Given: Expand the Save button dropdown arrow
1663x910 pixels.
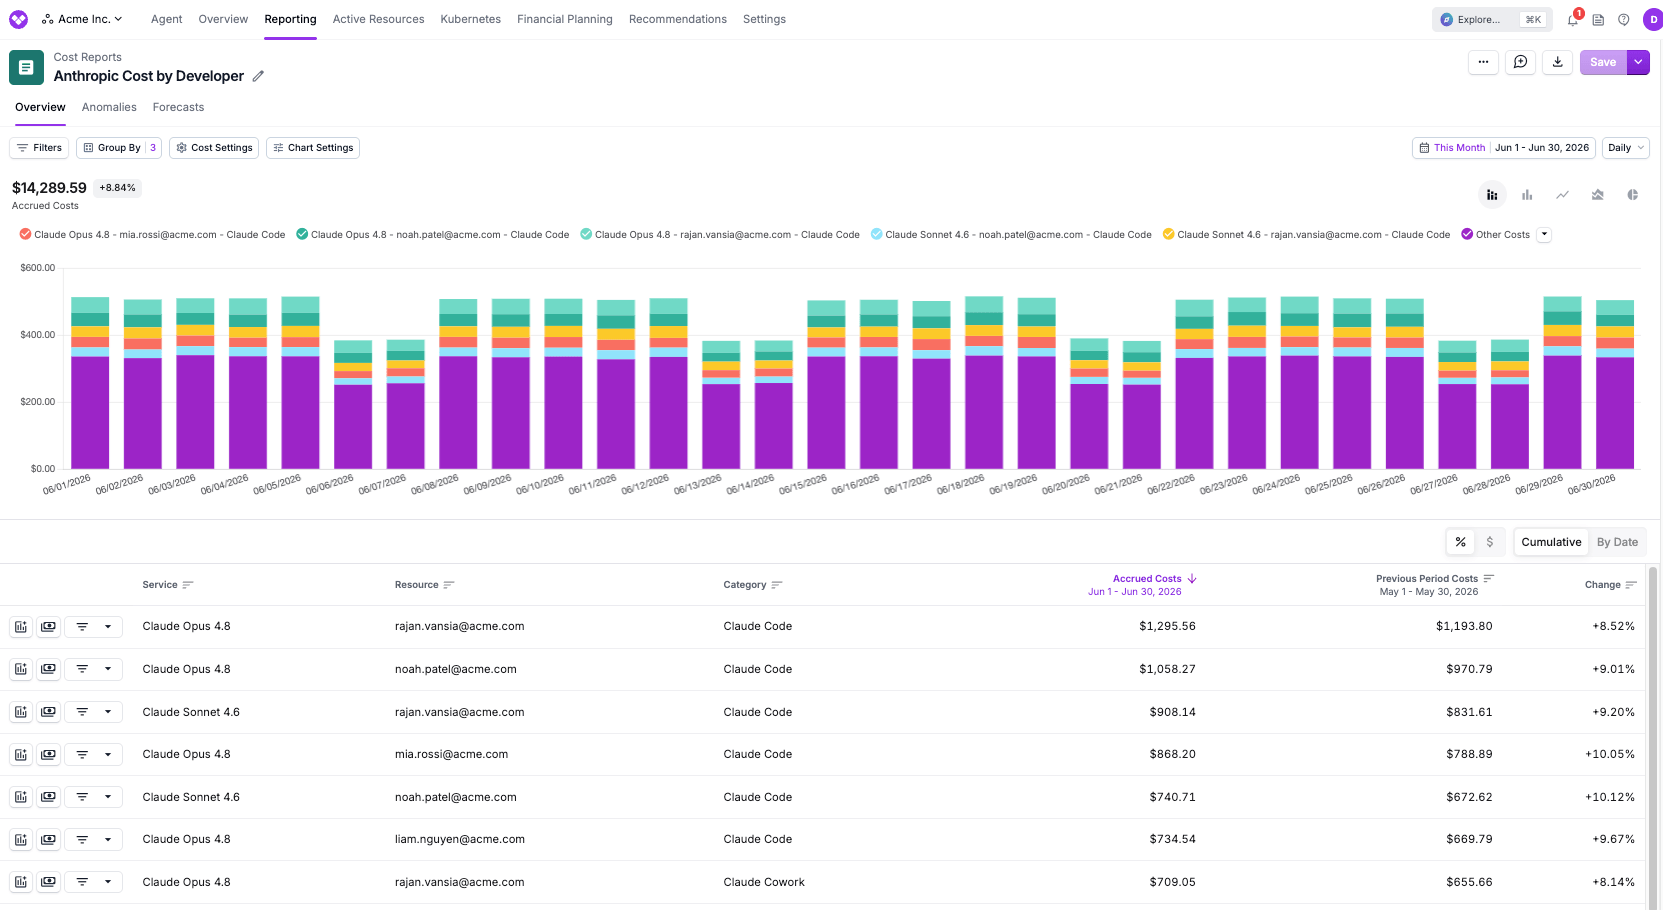Looking at the screenshot, I should coord(1638,62).
